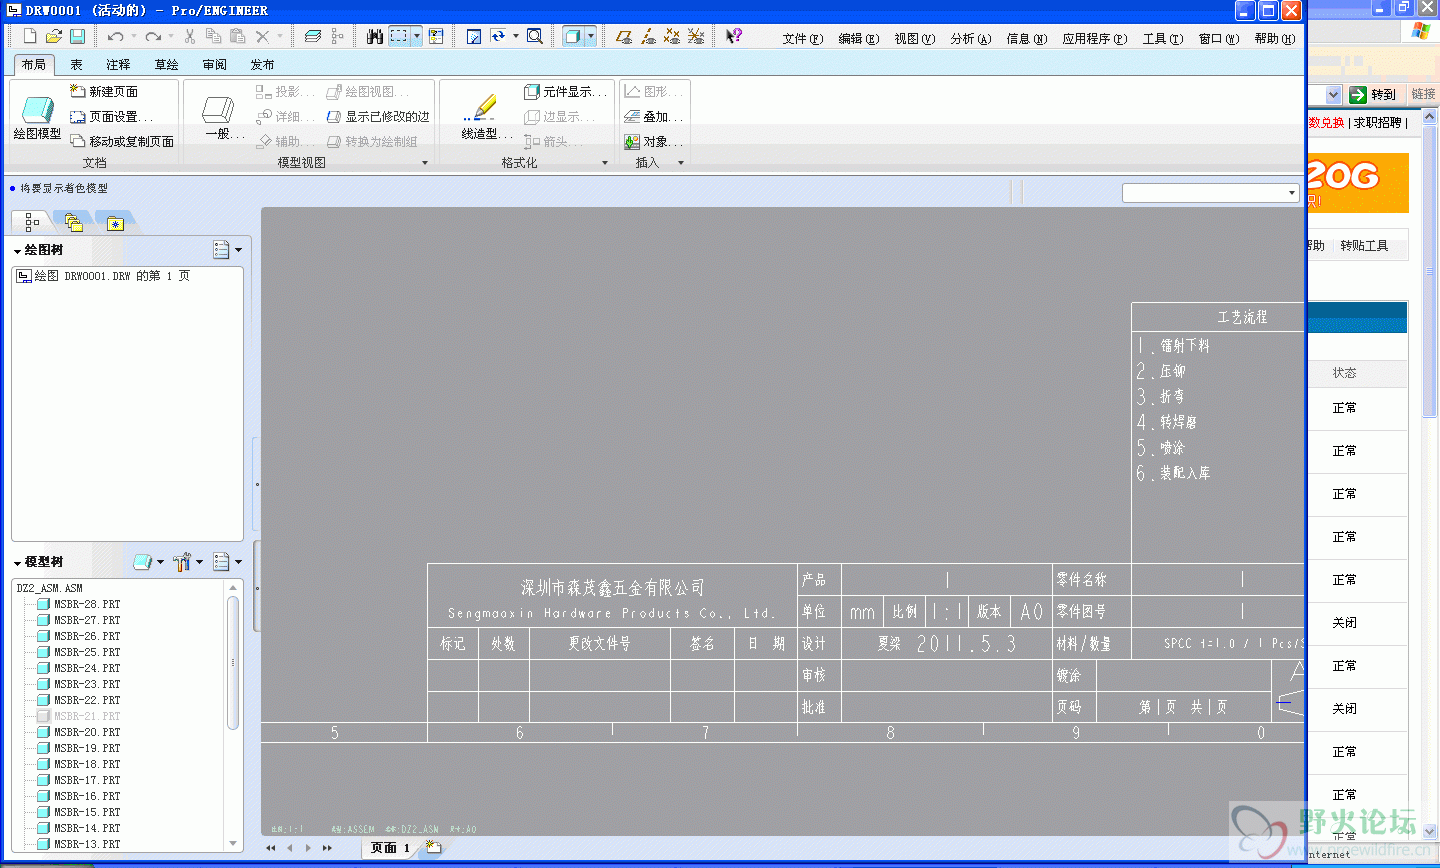Create a new file with the blank page icon
Image resolution: width=1440 pixels, height=868 pixels.
coord(30,36)
